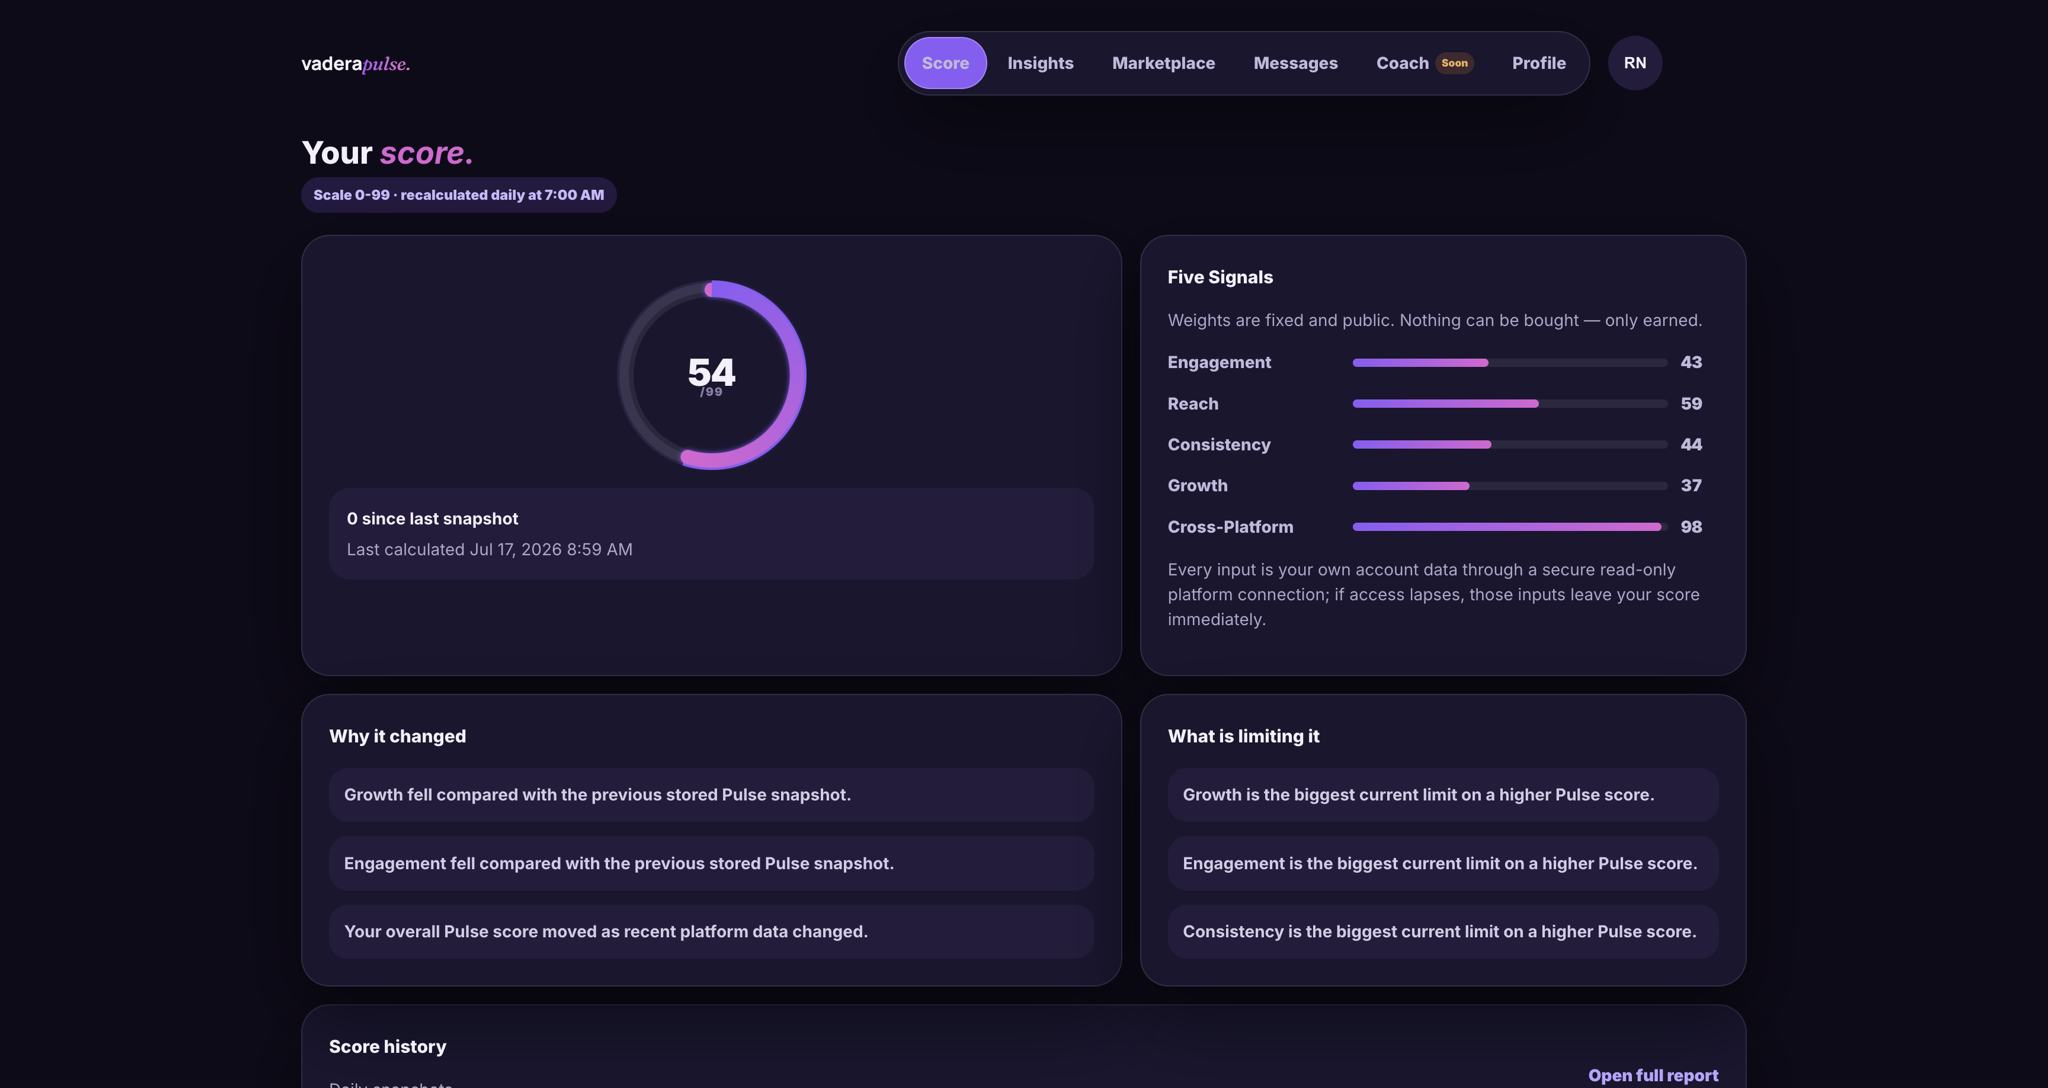Click the Cross-Platform signal progress bar
This screenshot has height=1088, width=2048.
click(1509, 527)
